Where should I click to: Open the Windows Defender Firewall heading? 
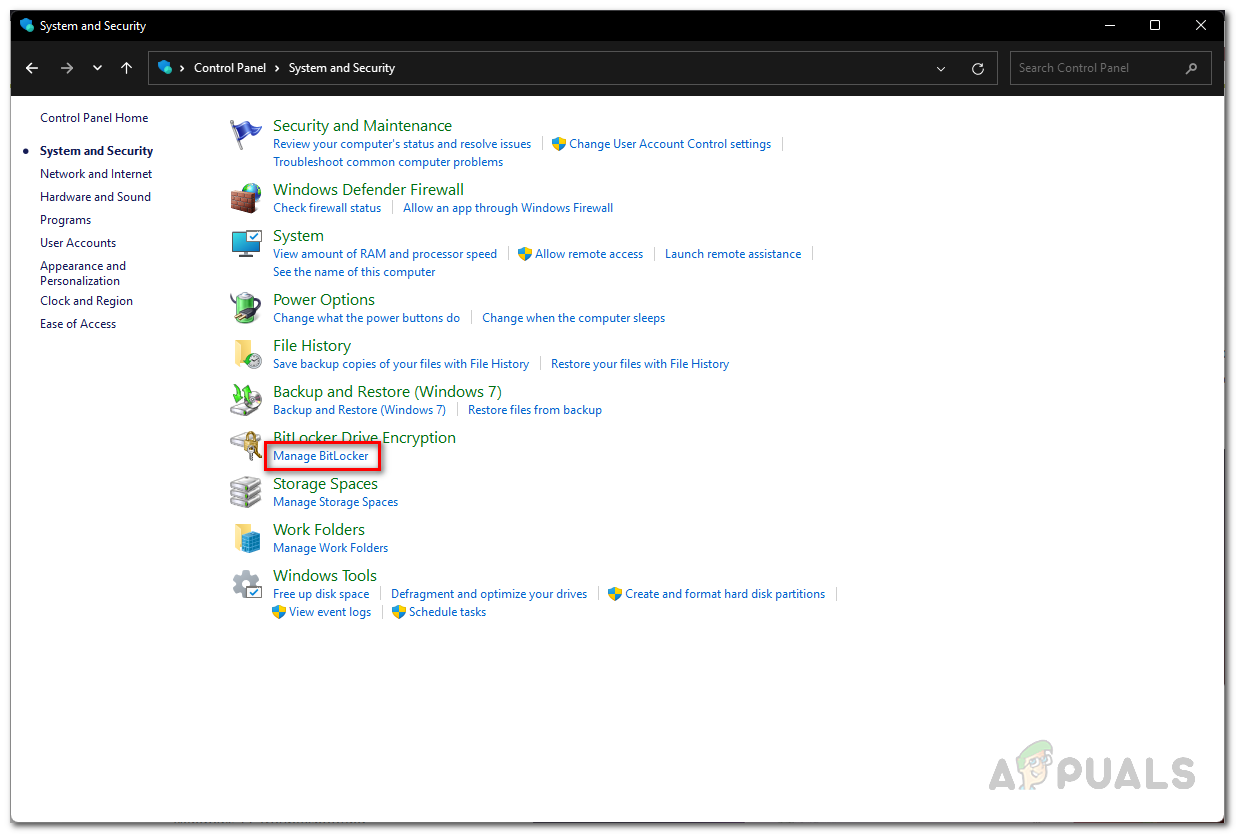368,190
